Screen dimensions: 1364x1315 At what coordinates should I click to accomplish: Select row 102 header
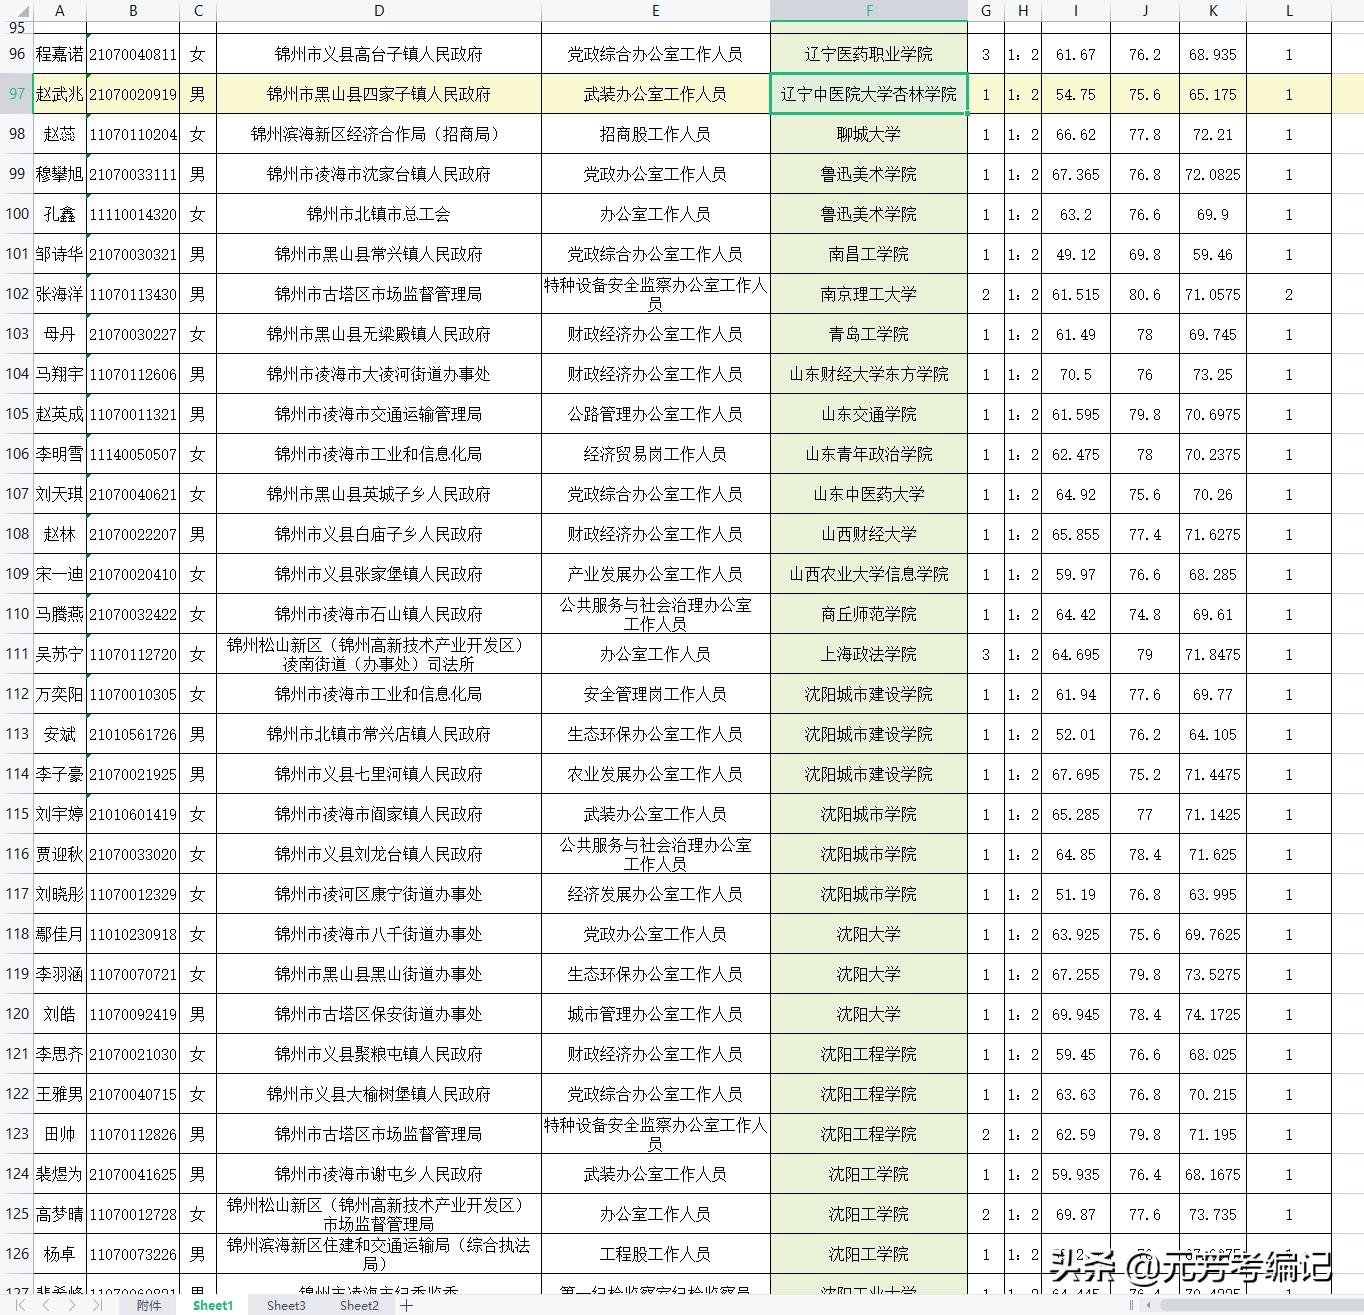pos(17,294)
